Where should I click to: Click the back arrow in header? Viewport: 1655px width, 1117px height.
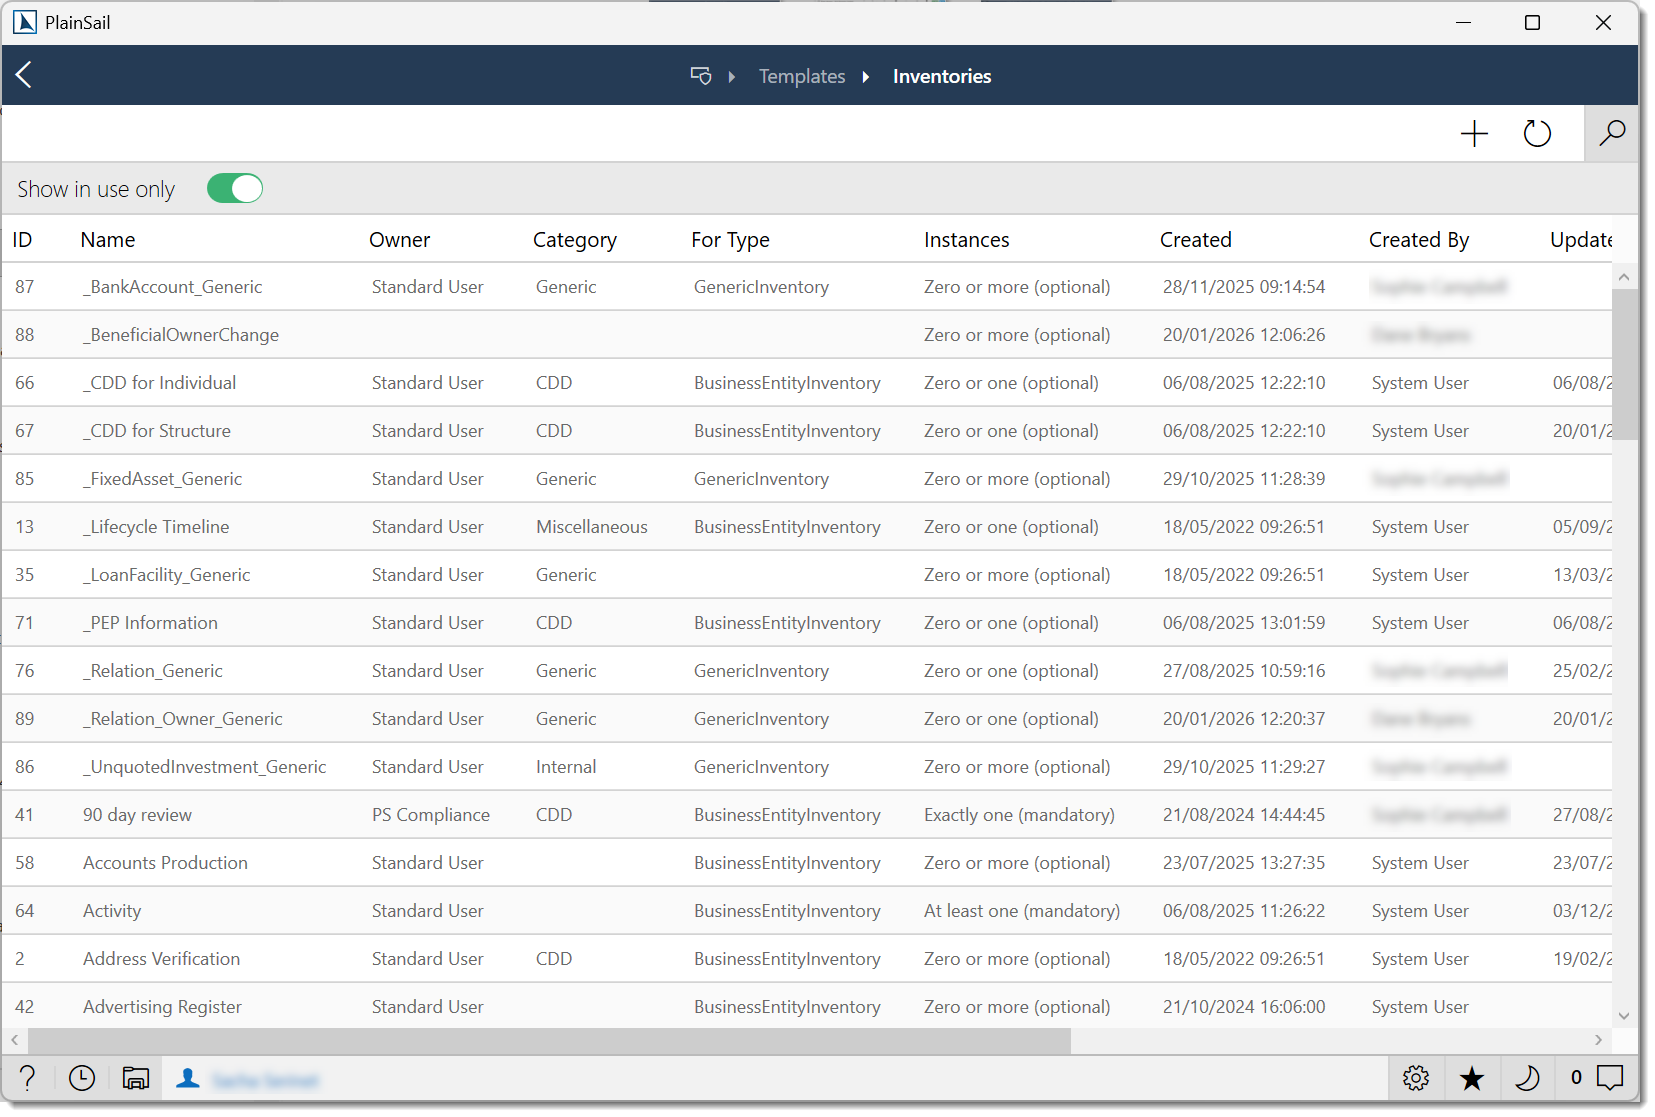click(24, 75)
